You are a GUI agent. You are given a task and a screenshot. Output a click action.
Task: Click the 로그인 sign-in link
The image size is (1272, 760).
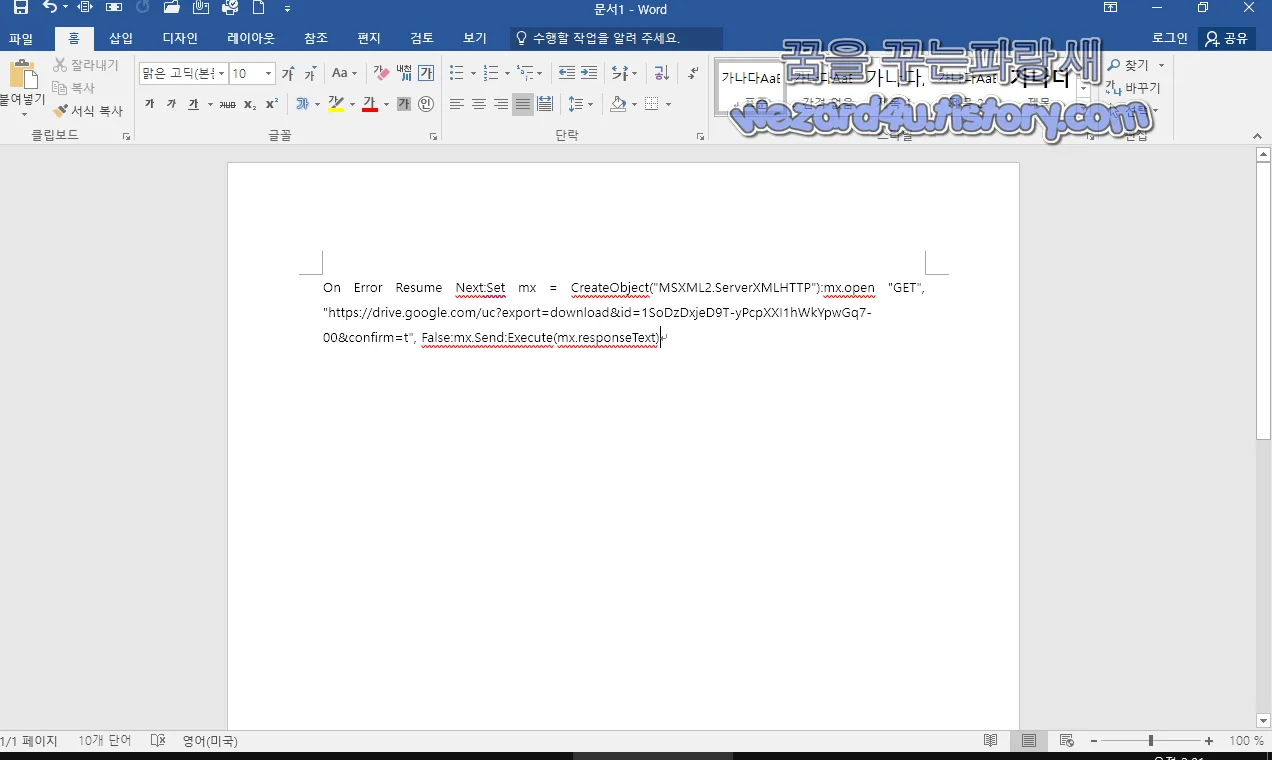[1170, 38]
